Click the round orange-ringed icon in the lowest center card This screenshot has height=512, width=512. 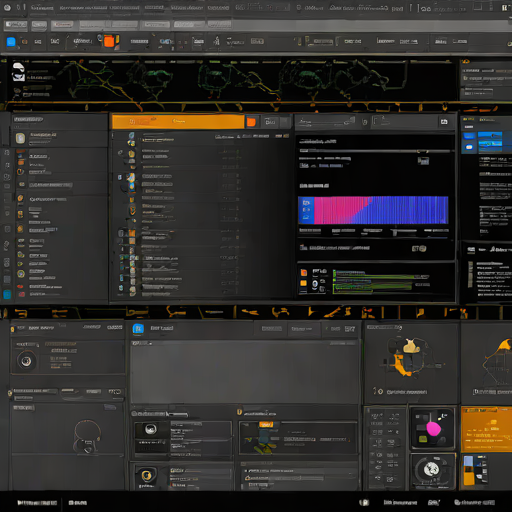[x=146, y=476]
